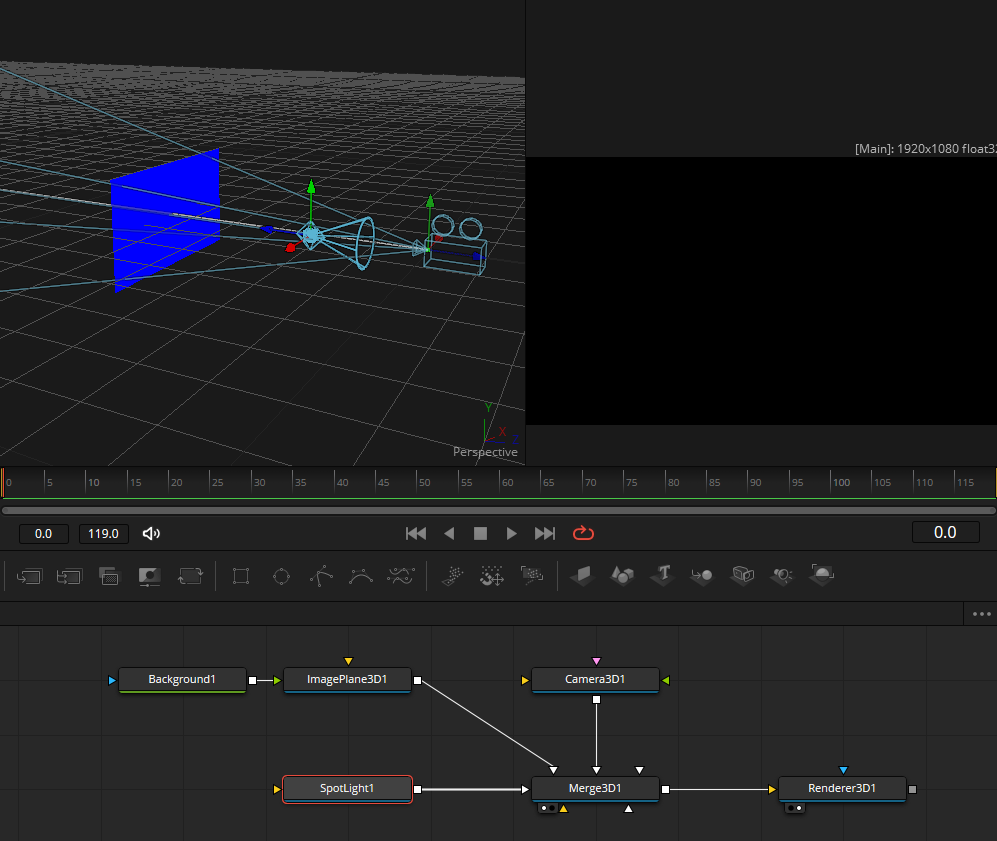Add a Camera 3D tool from toolbar
997x841 pixels.
(x=742, y=576)
